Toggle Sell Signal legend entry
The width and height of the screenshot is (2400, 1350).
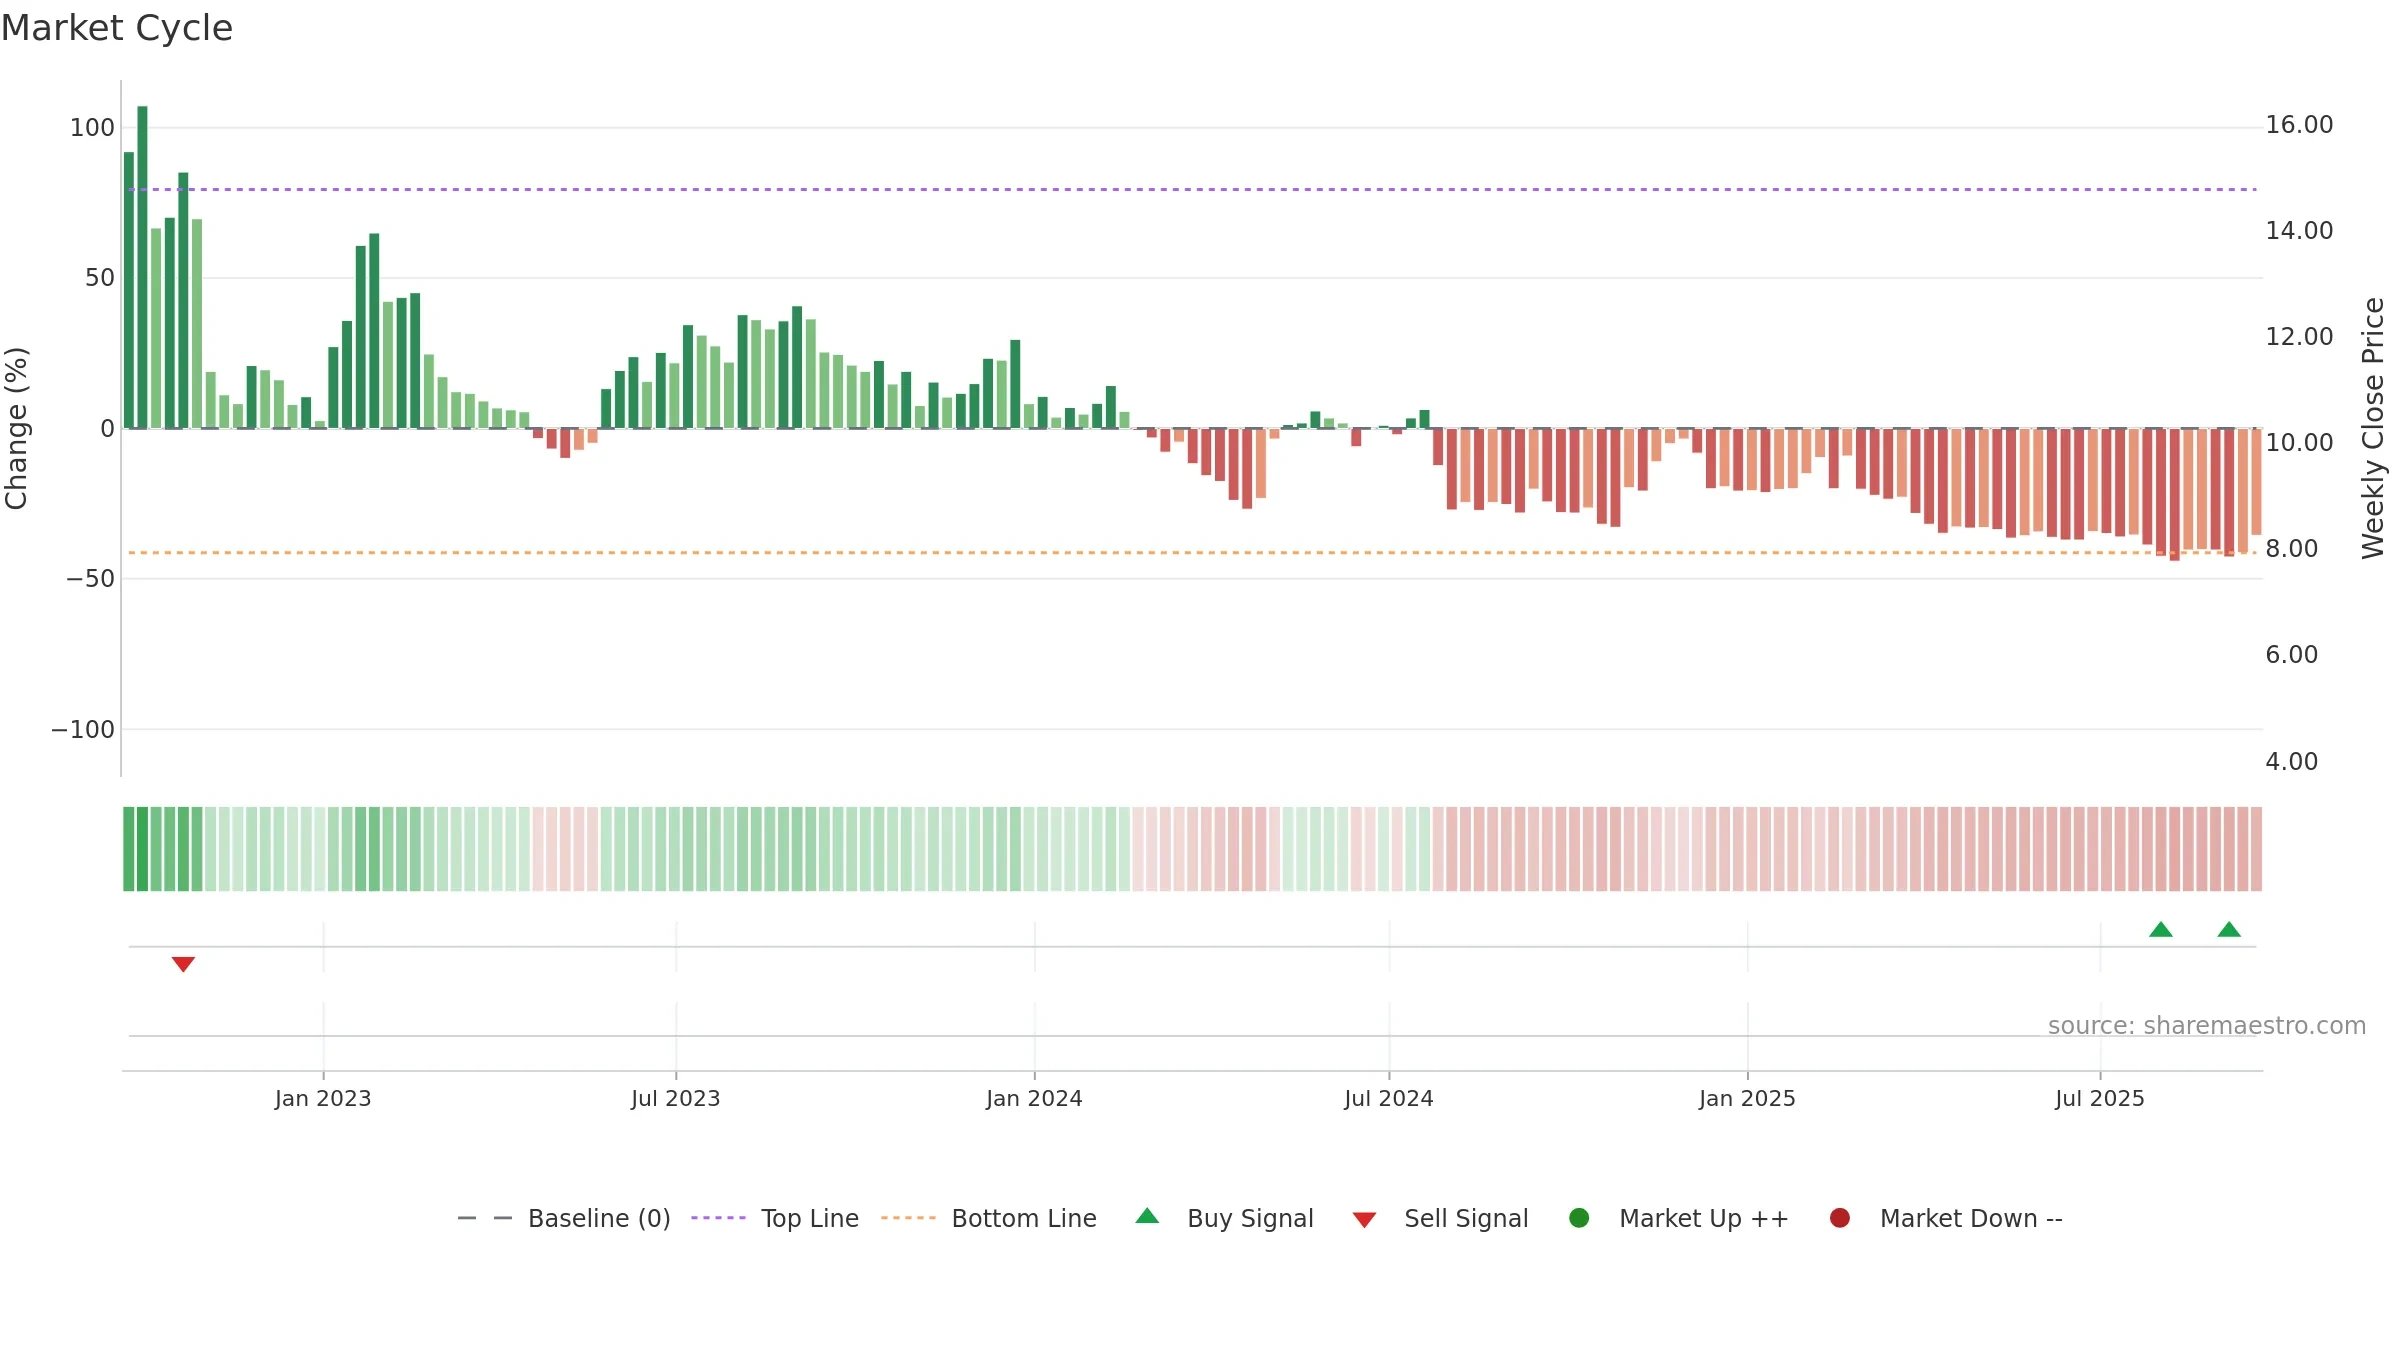pos(1441,1218)
